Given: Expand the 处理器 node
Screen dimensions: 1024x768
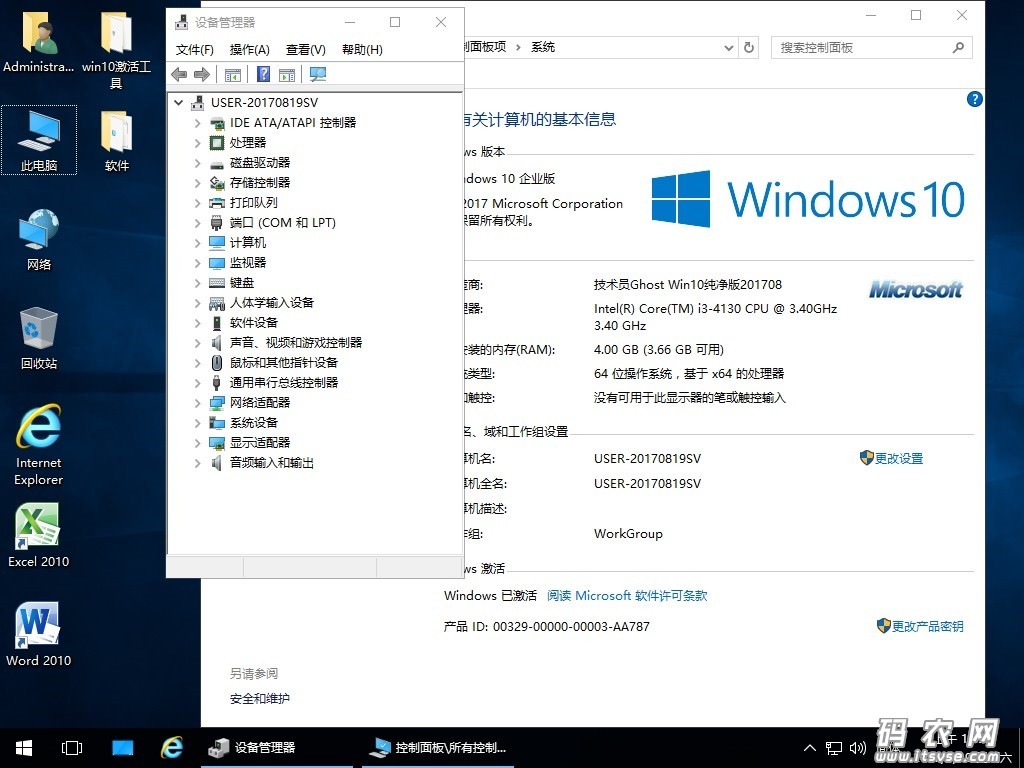Looking at the screenshot, I should (197, 142).
